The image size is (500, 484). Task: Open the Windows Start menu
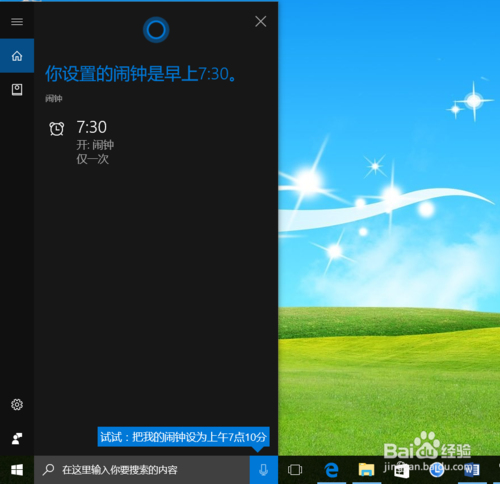click(x=17, y=470)
